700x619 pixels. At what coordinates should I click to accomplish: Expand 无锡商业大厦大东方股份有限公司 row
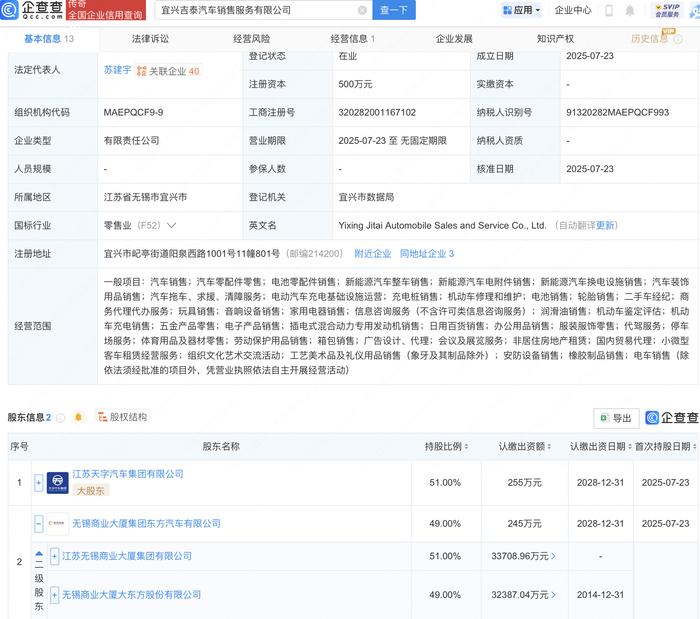(54, 595)
